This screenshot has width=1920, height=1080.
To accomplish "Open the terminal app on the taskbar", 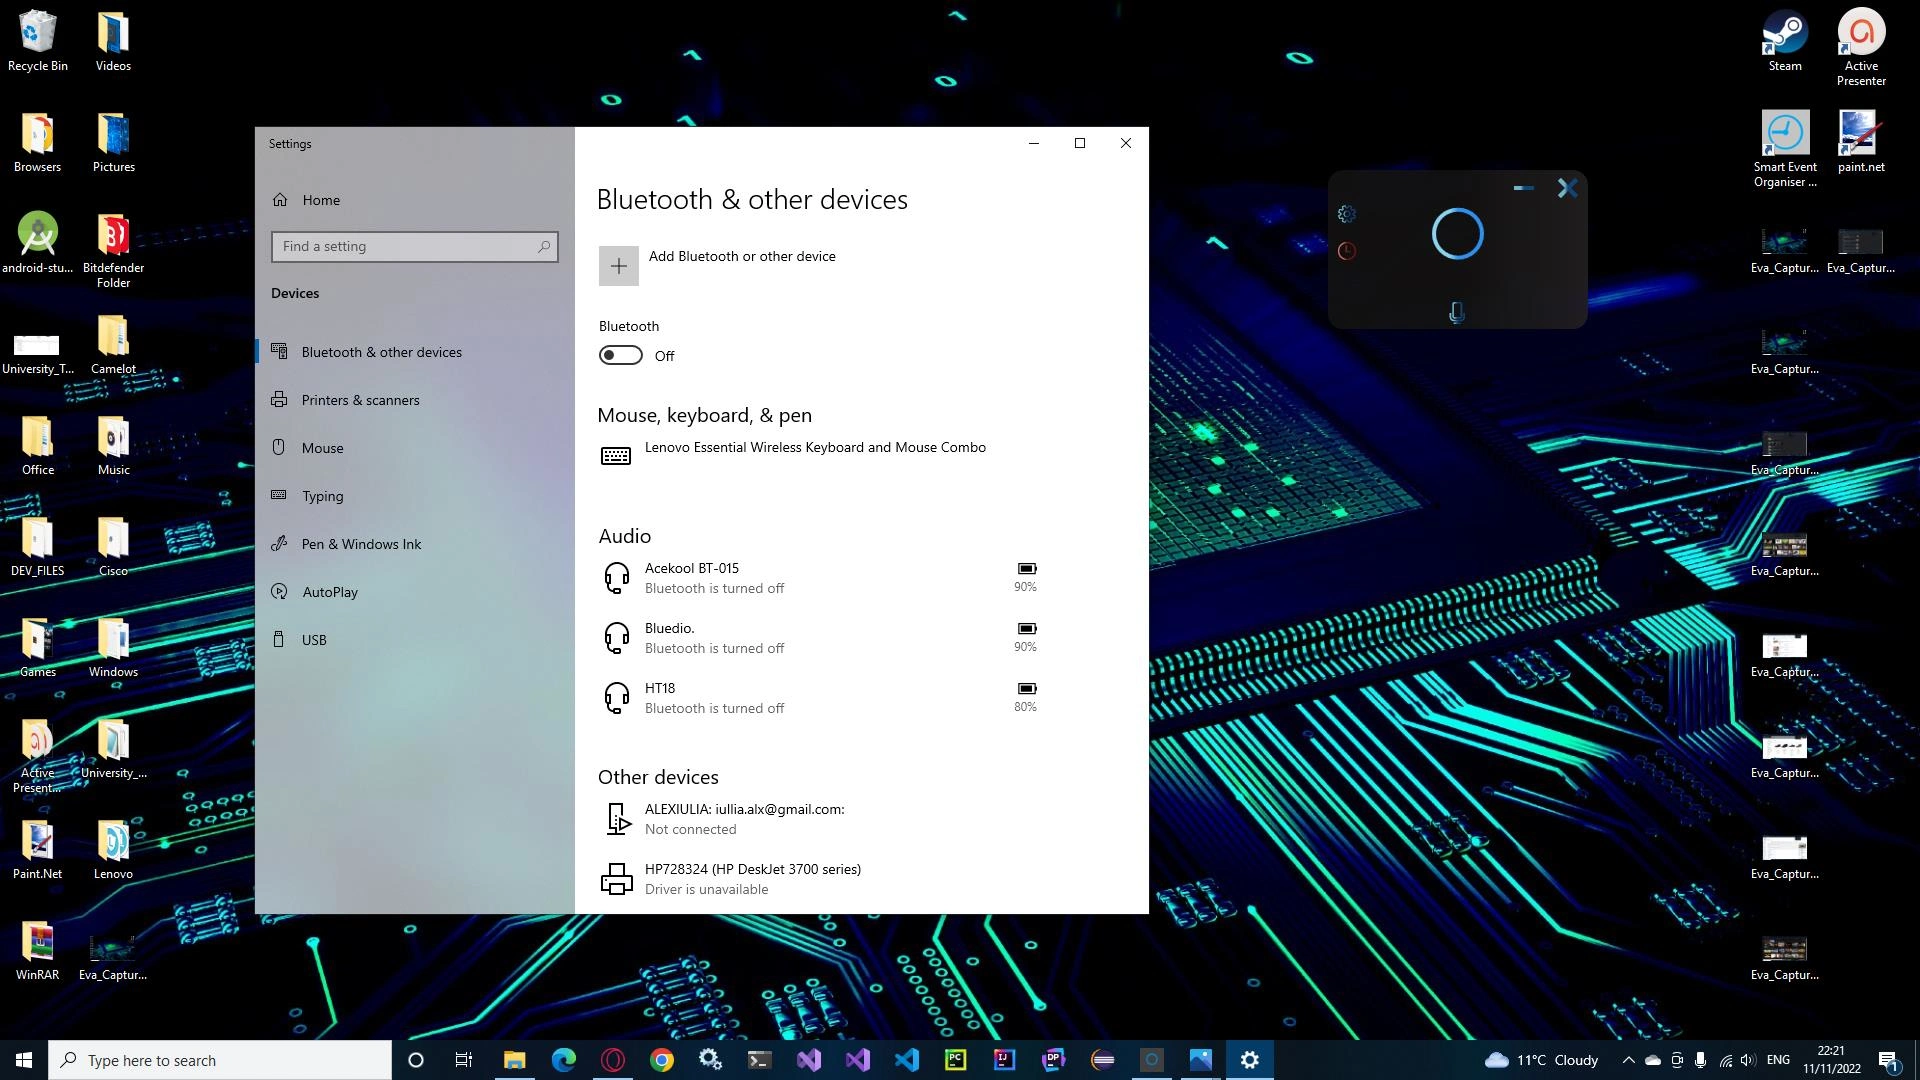I will coord(759,1060).
